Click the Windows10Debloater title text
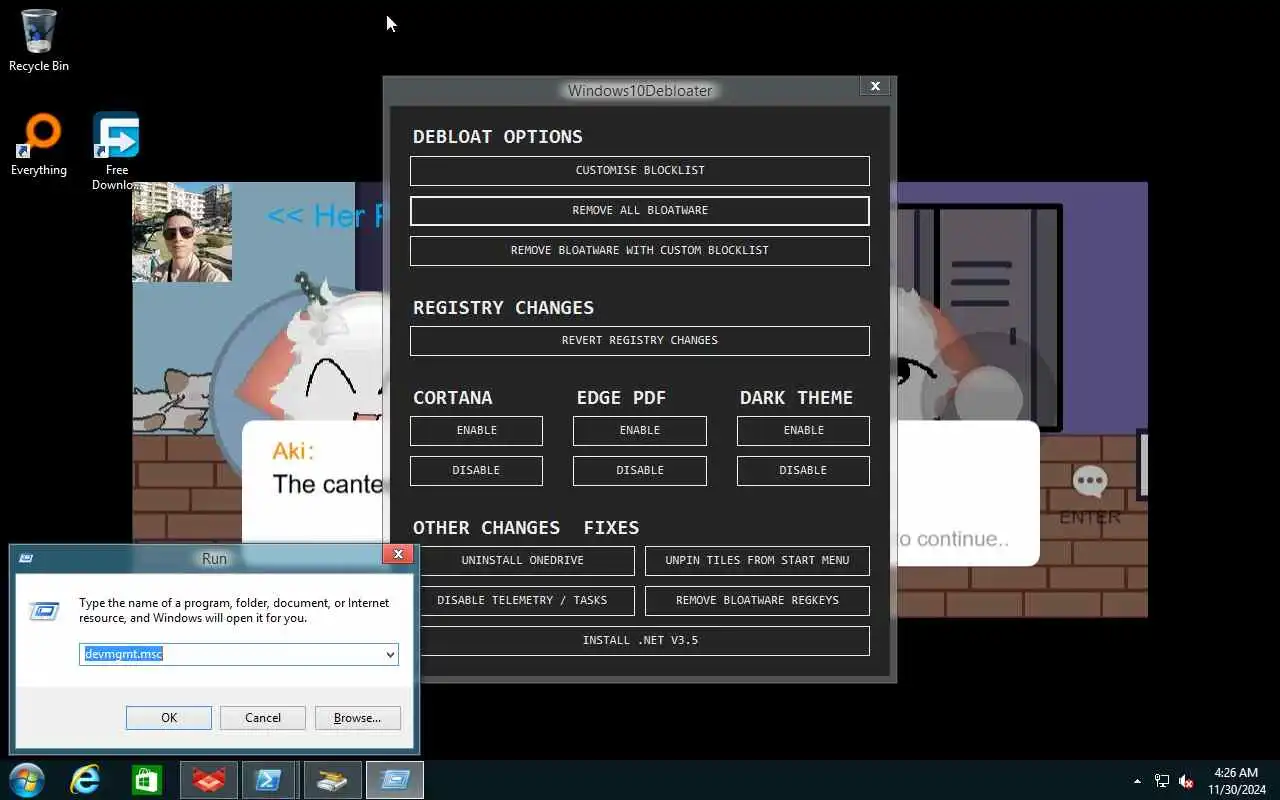Screen dimensions: 1280x800 pos(640,90)
